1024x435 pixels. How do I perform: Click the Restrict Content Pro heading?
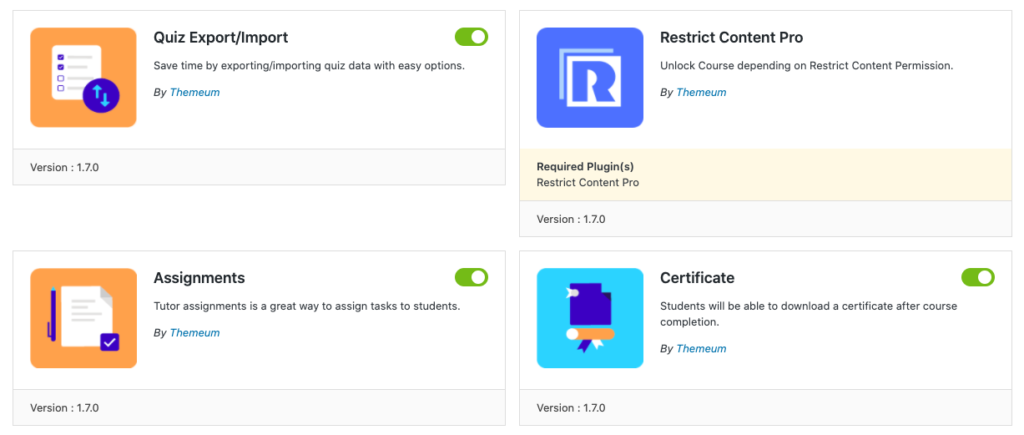click(731, 38)
